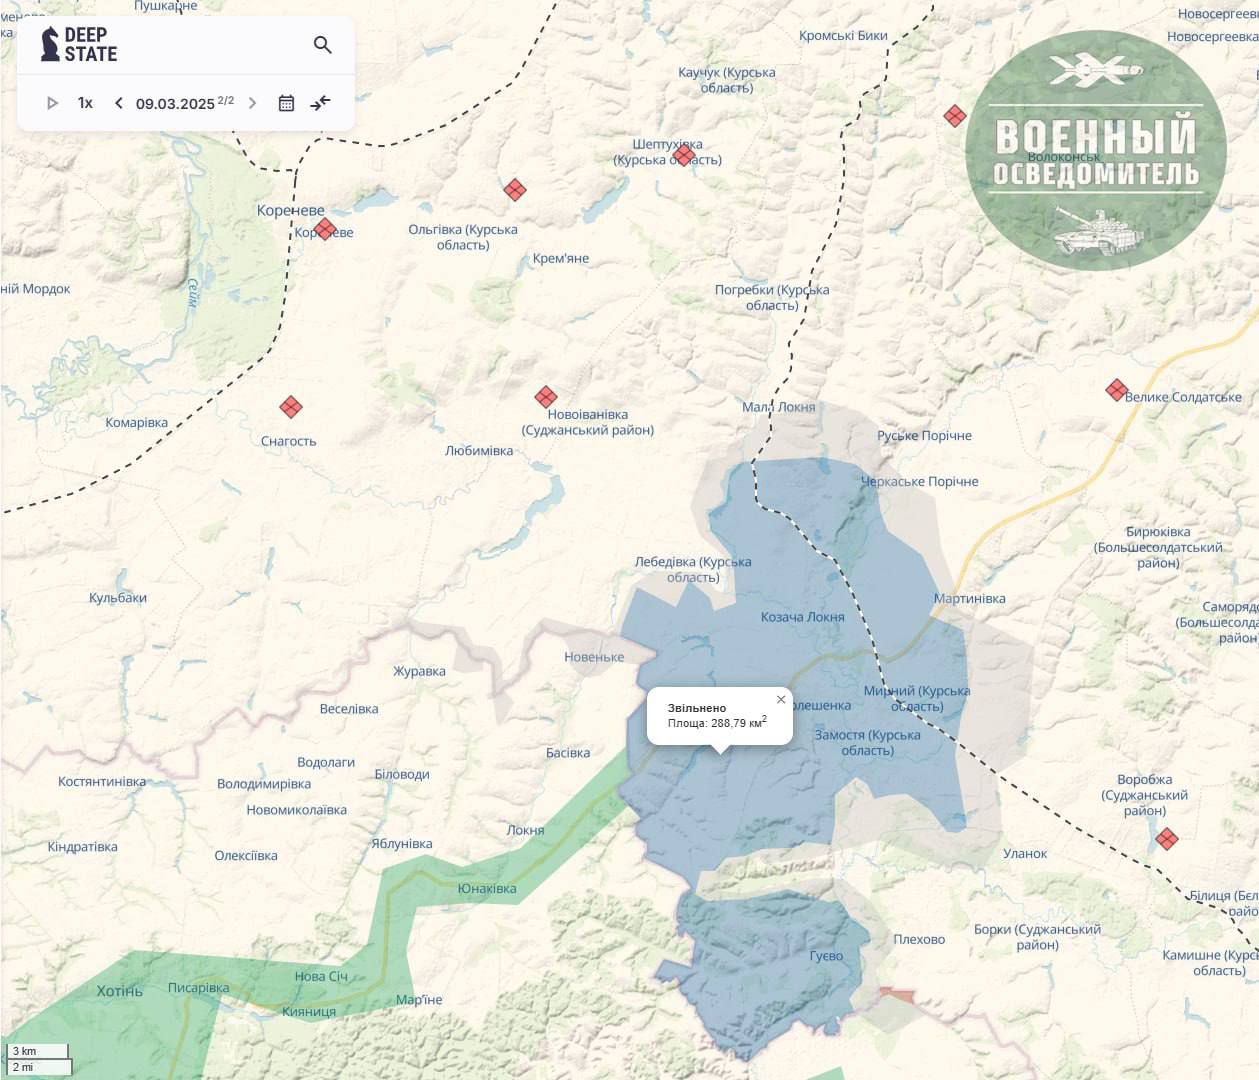Click the Мала Локня label
Viewport: 1259px width, 1080px height.
tap(779, 407)
